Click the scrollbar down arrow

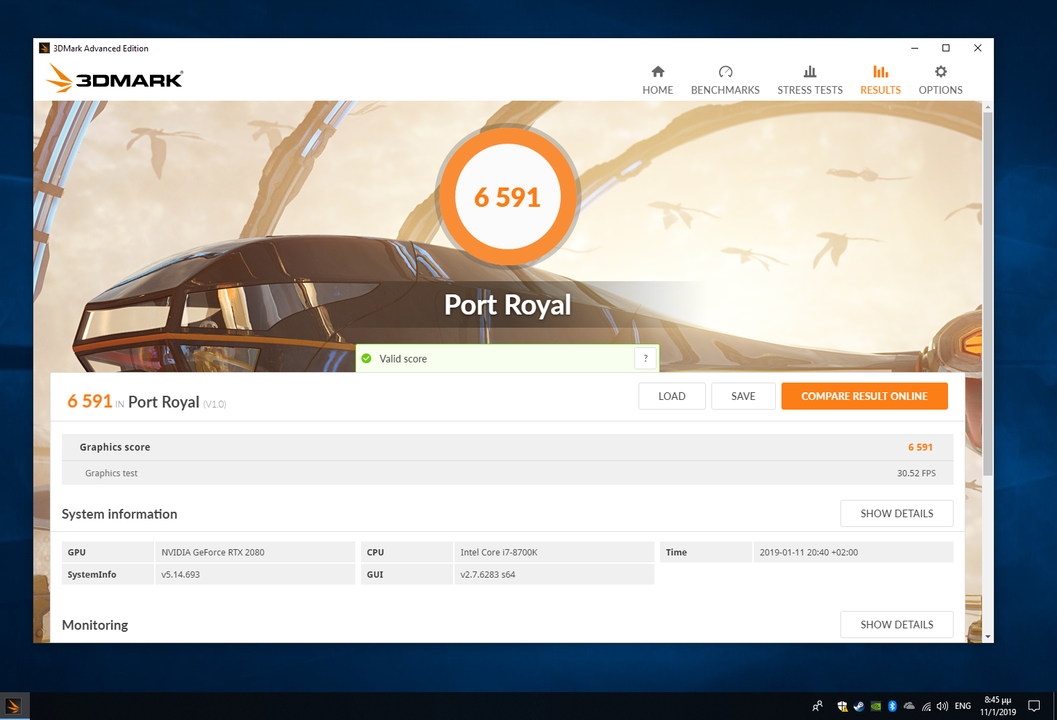coord(988,636)
